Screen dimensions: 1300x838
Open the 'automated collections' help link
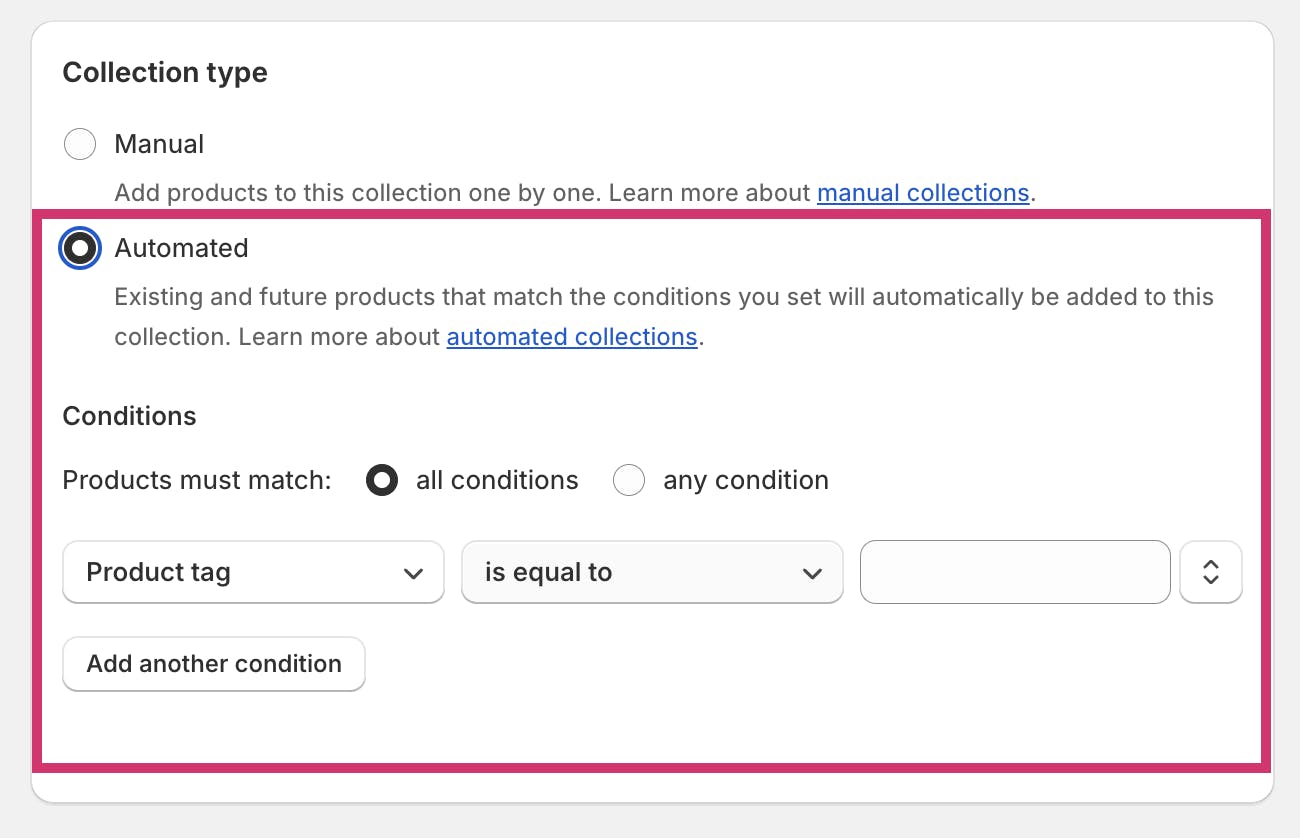[572, 337]
